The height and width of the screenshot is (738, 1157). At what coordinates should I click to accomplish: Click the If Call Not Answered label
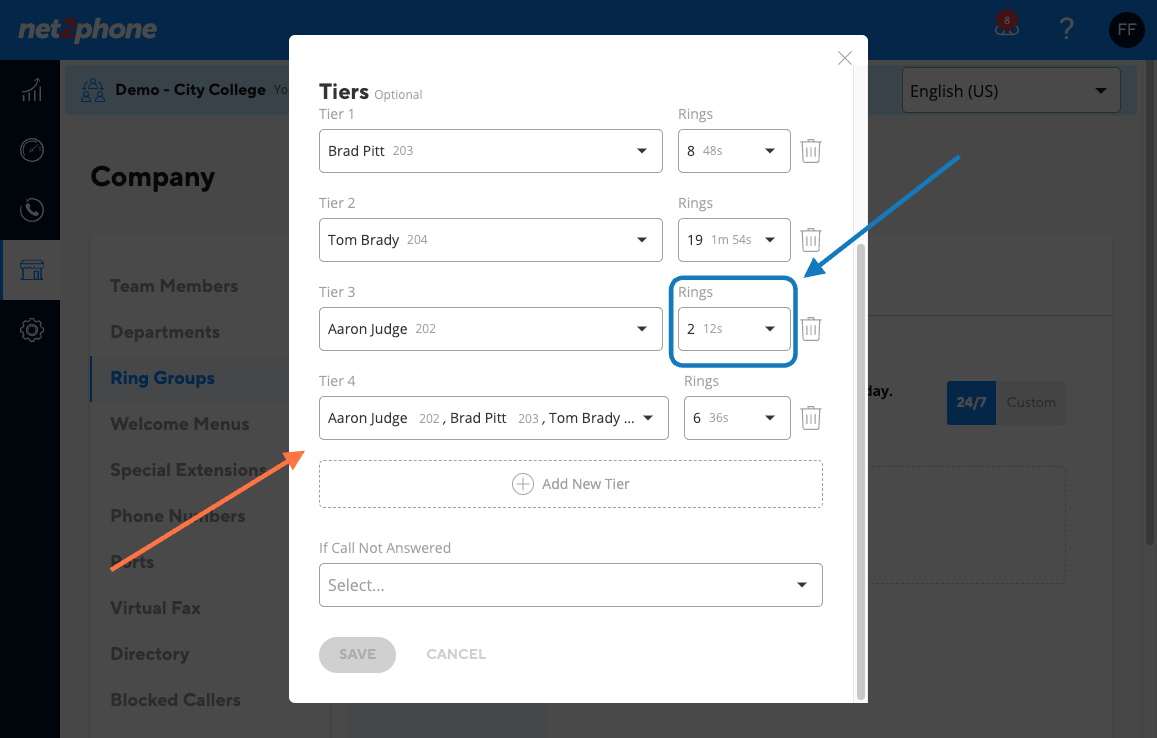pyautogui.click(x=384, y=548)
